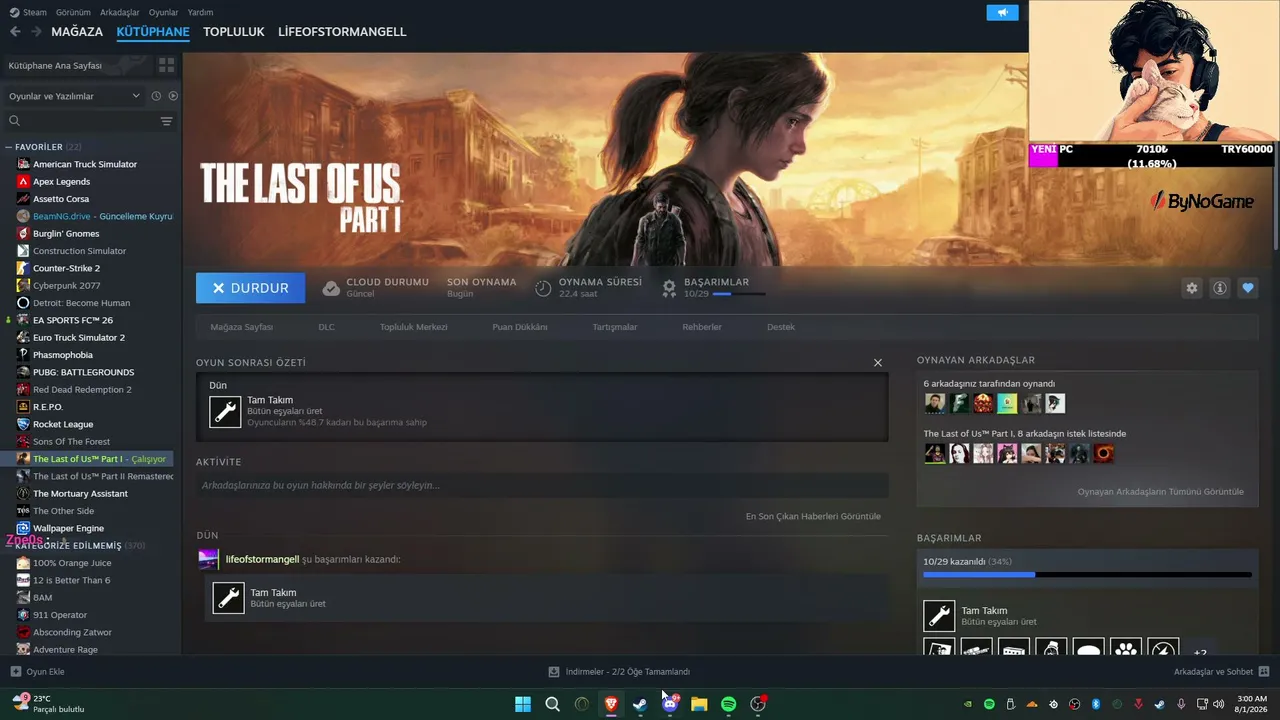This screenshot has height=720, width=1280.
Task: Click the paw print achievement icon
Action: tap(1126, 648)
